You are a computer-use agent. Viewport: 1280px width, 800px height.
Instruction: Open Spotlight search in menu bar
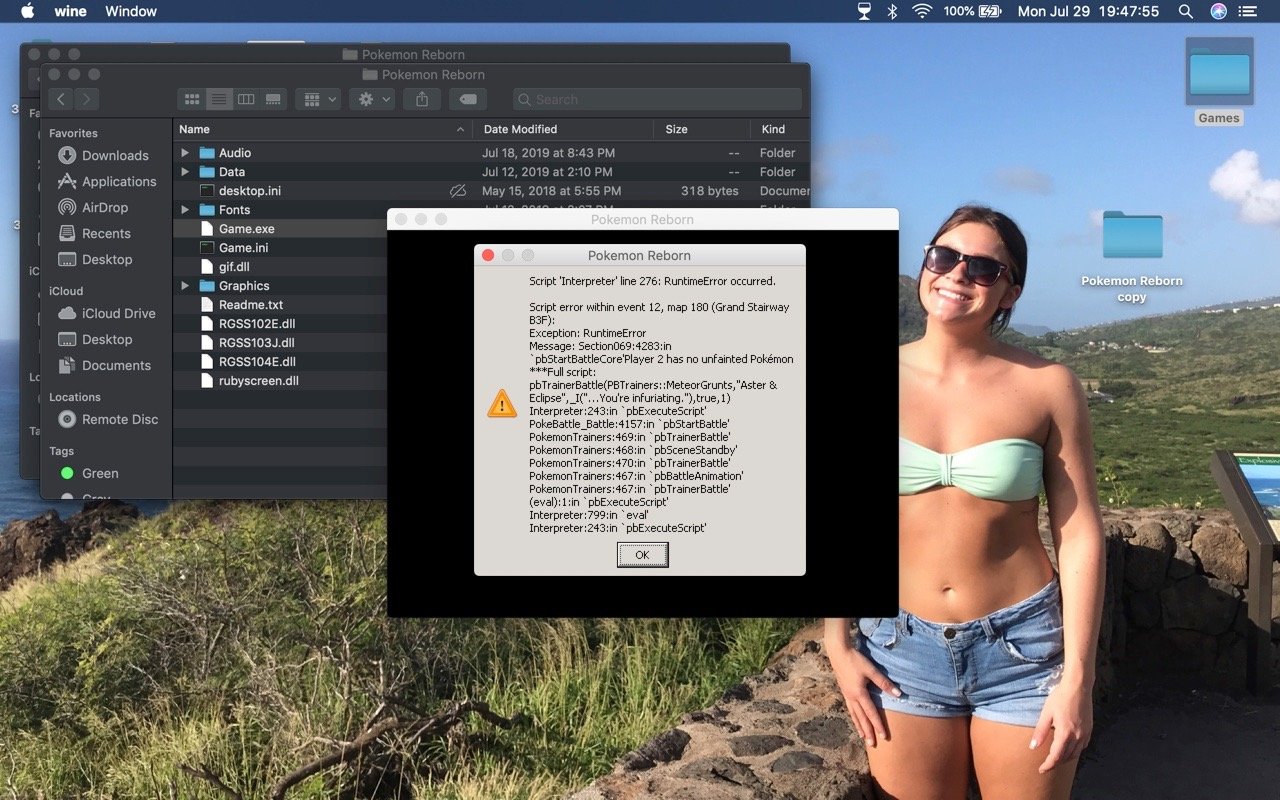click(1185, 11)
